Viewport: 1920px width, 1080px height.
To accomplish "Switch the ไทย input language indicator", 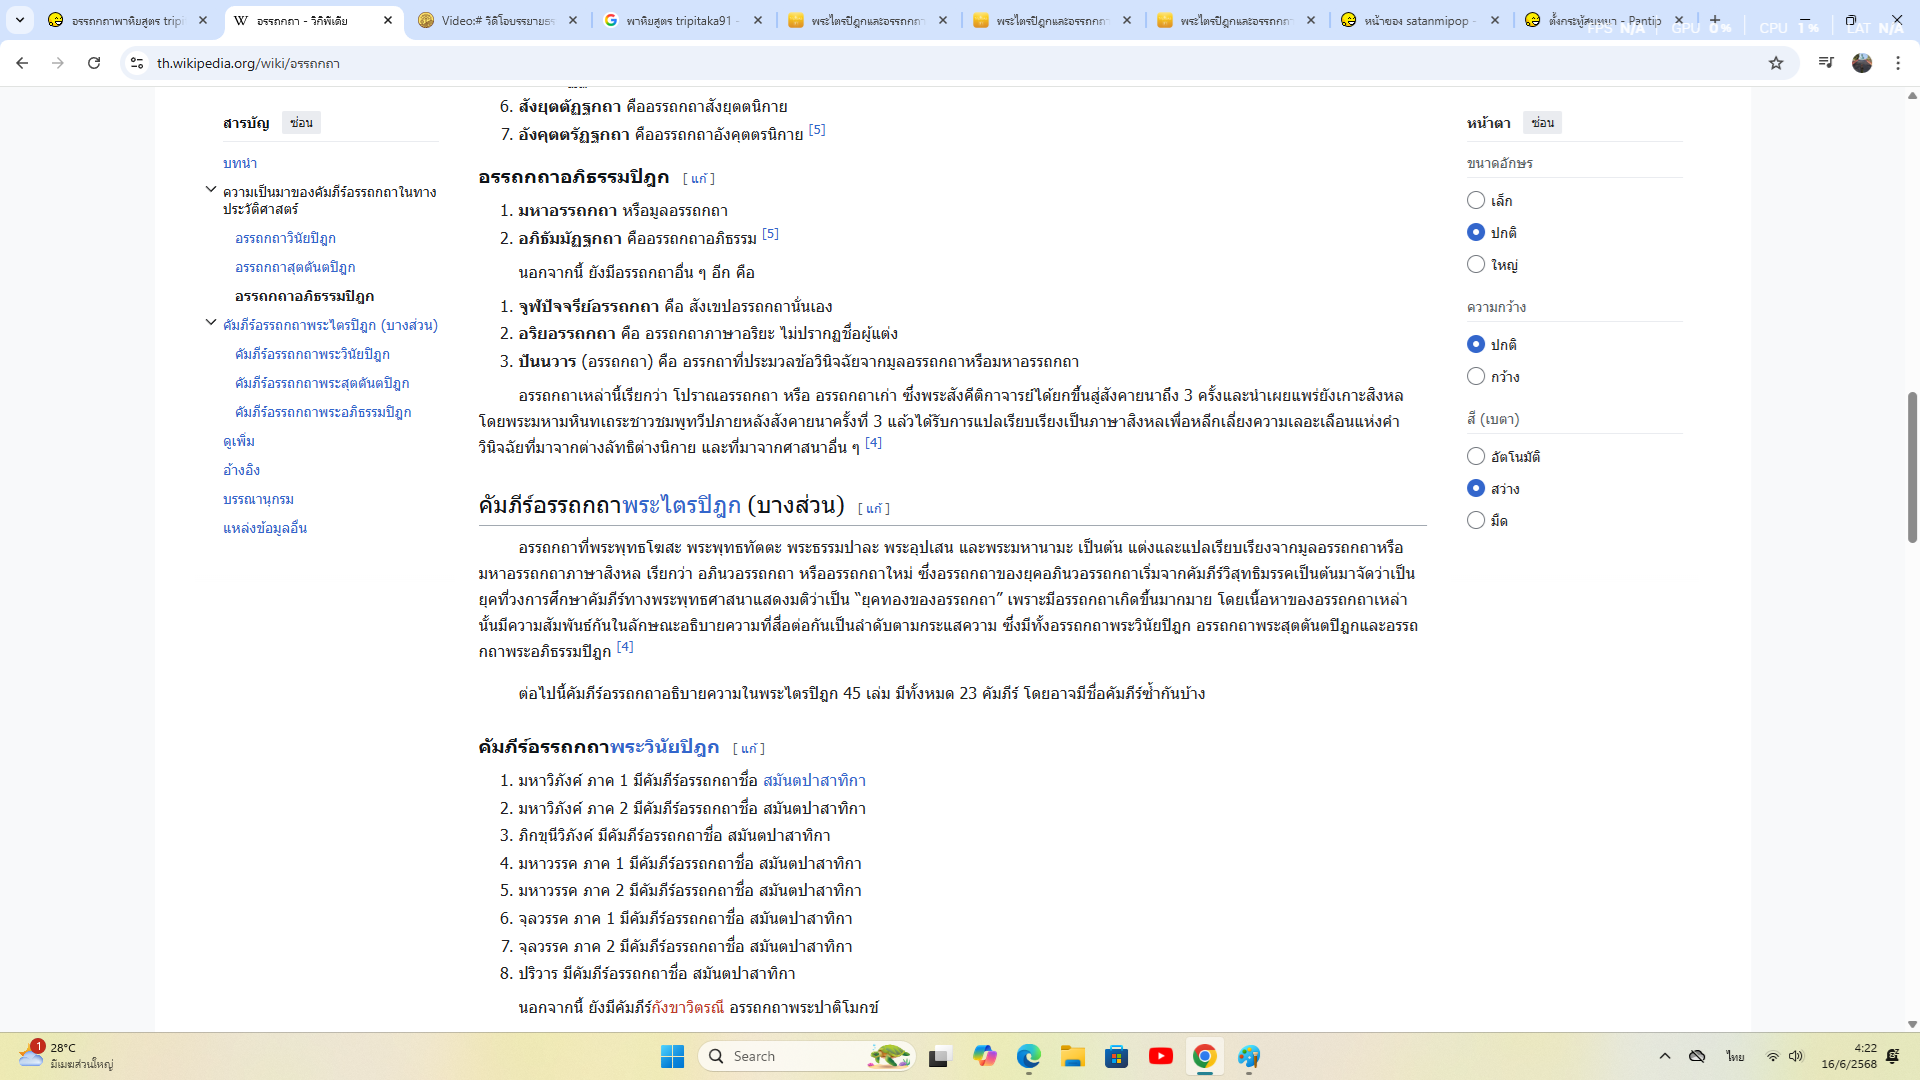I will 1735,1056.
